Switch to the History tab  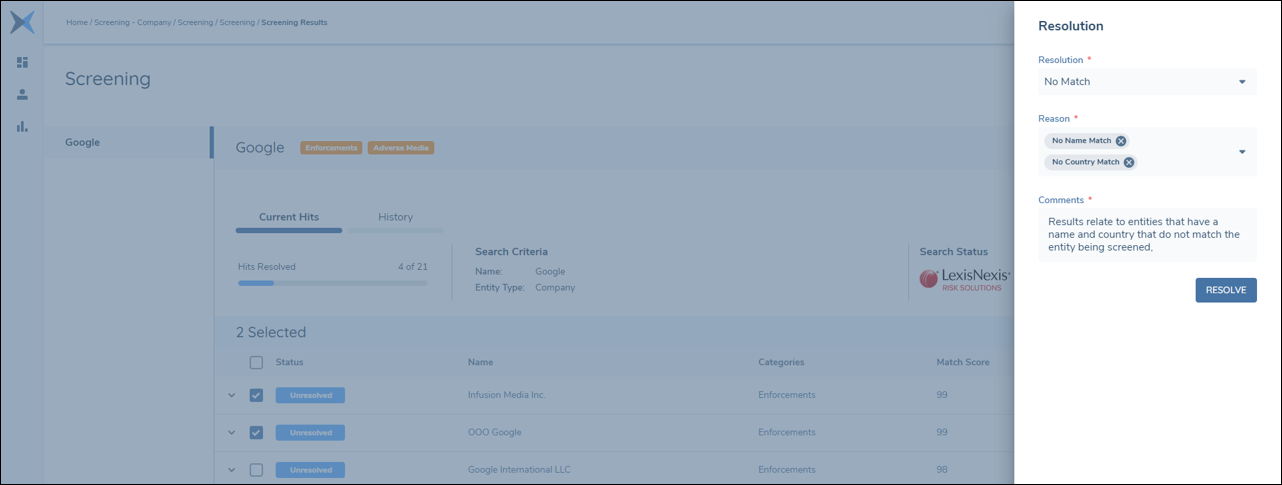[x=395, y=217]
